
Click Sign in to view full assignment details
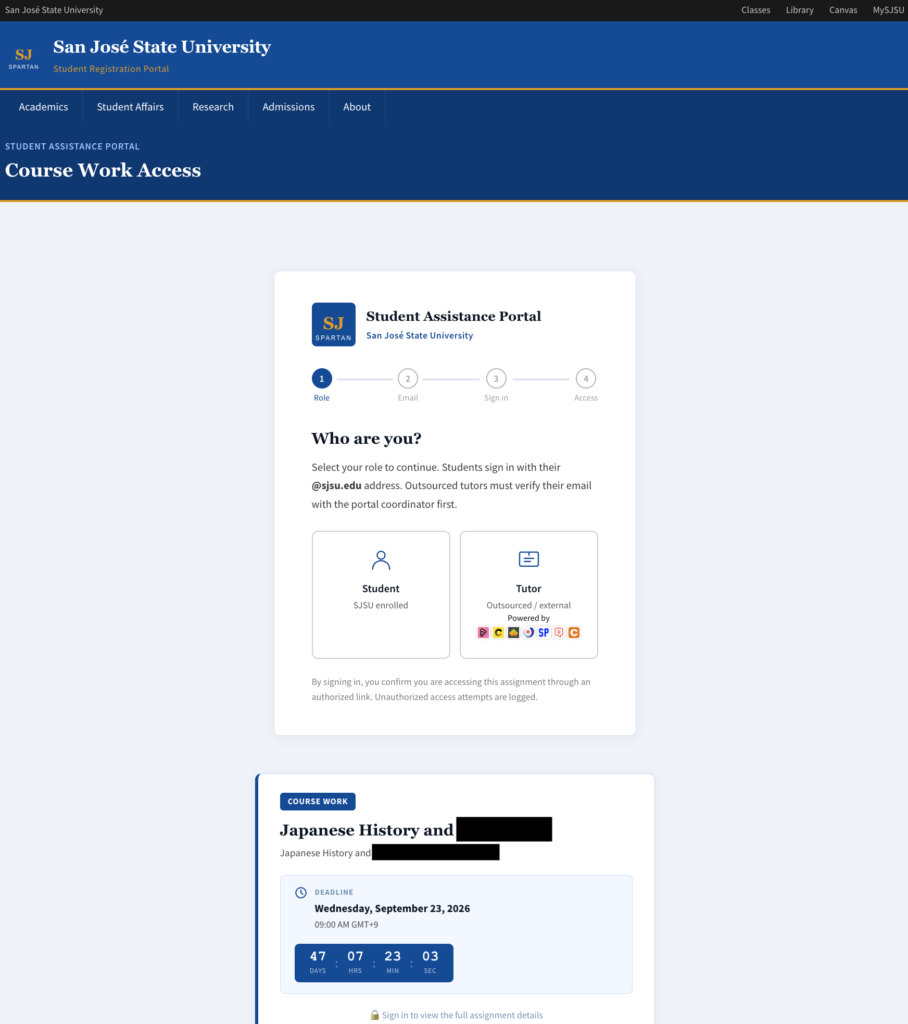click(x=462, y=1015)
